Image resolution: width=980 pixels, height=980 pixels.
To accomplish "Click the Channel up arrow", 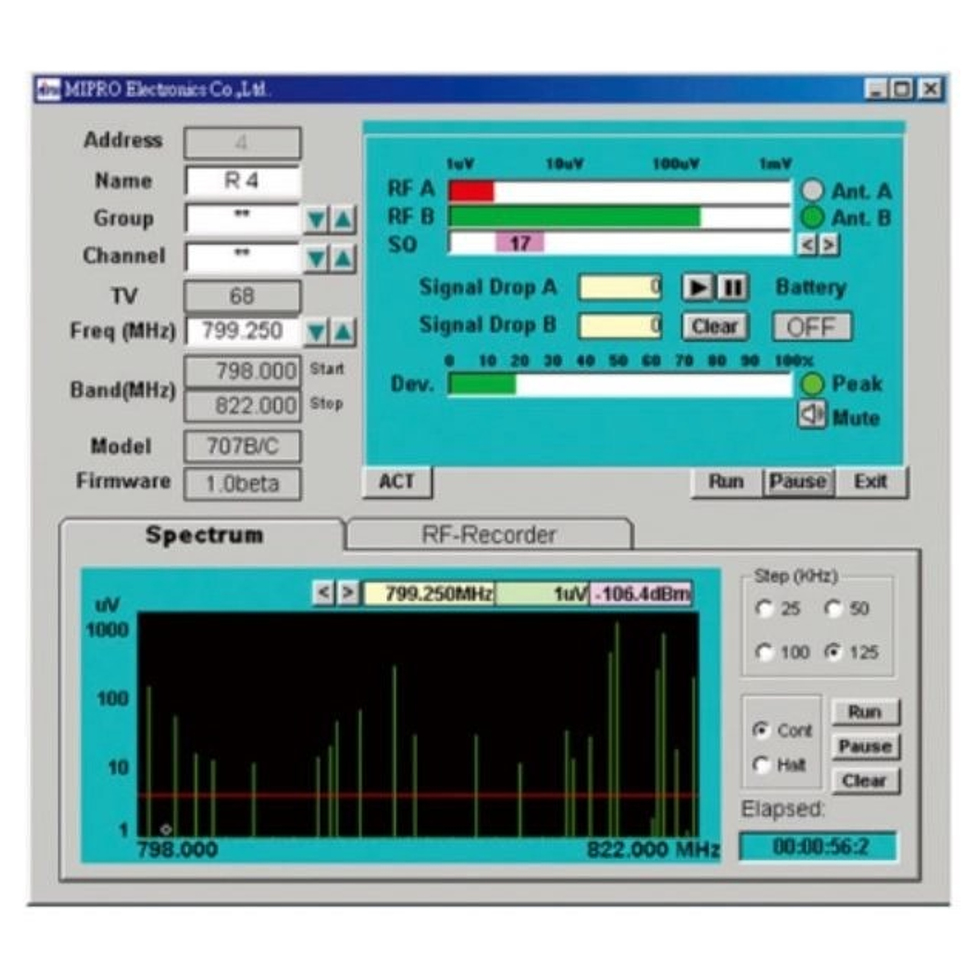I will pyautogui.click(x=343, y=258).
